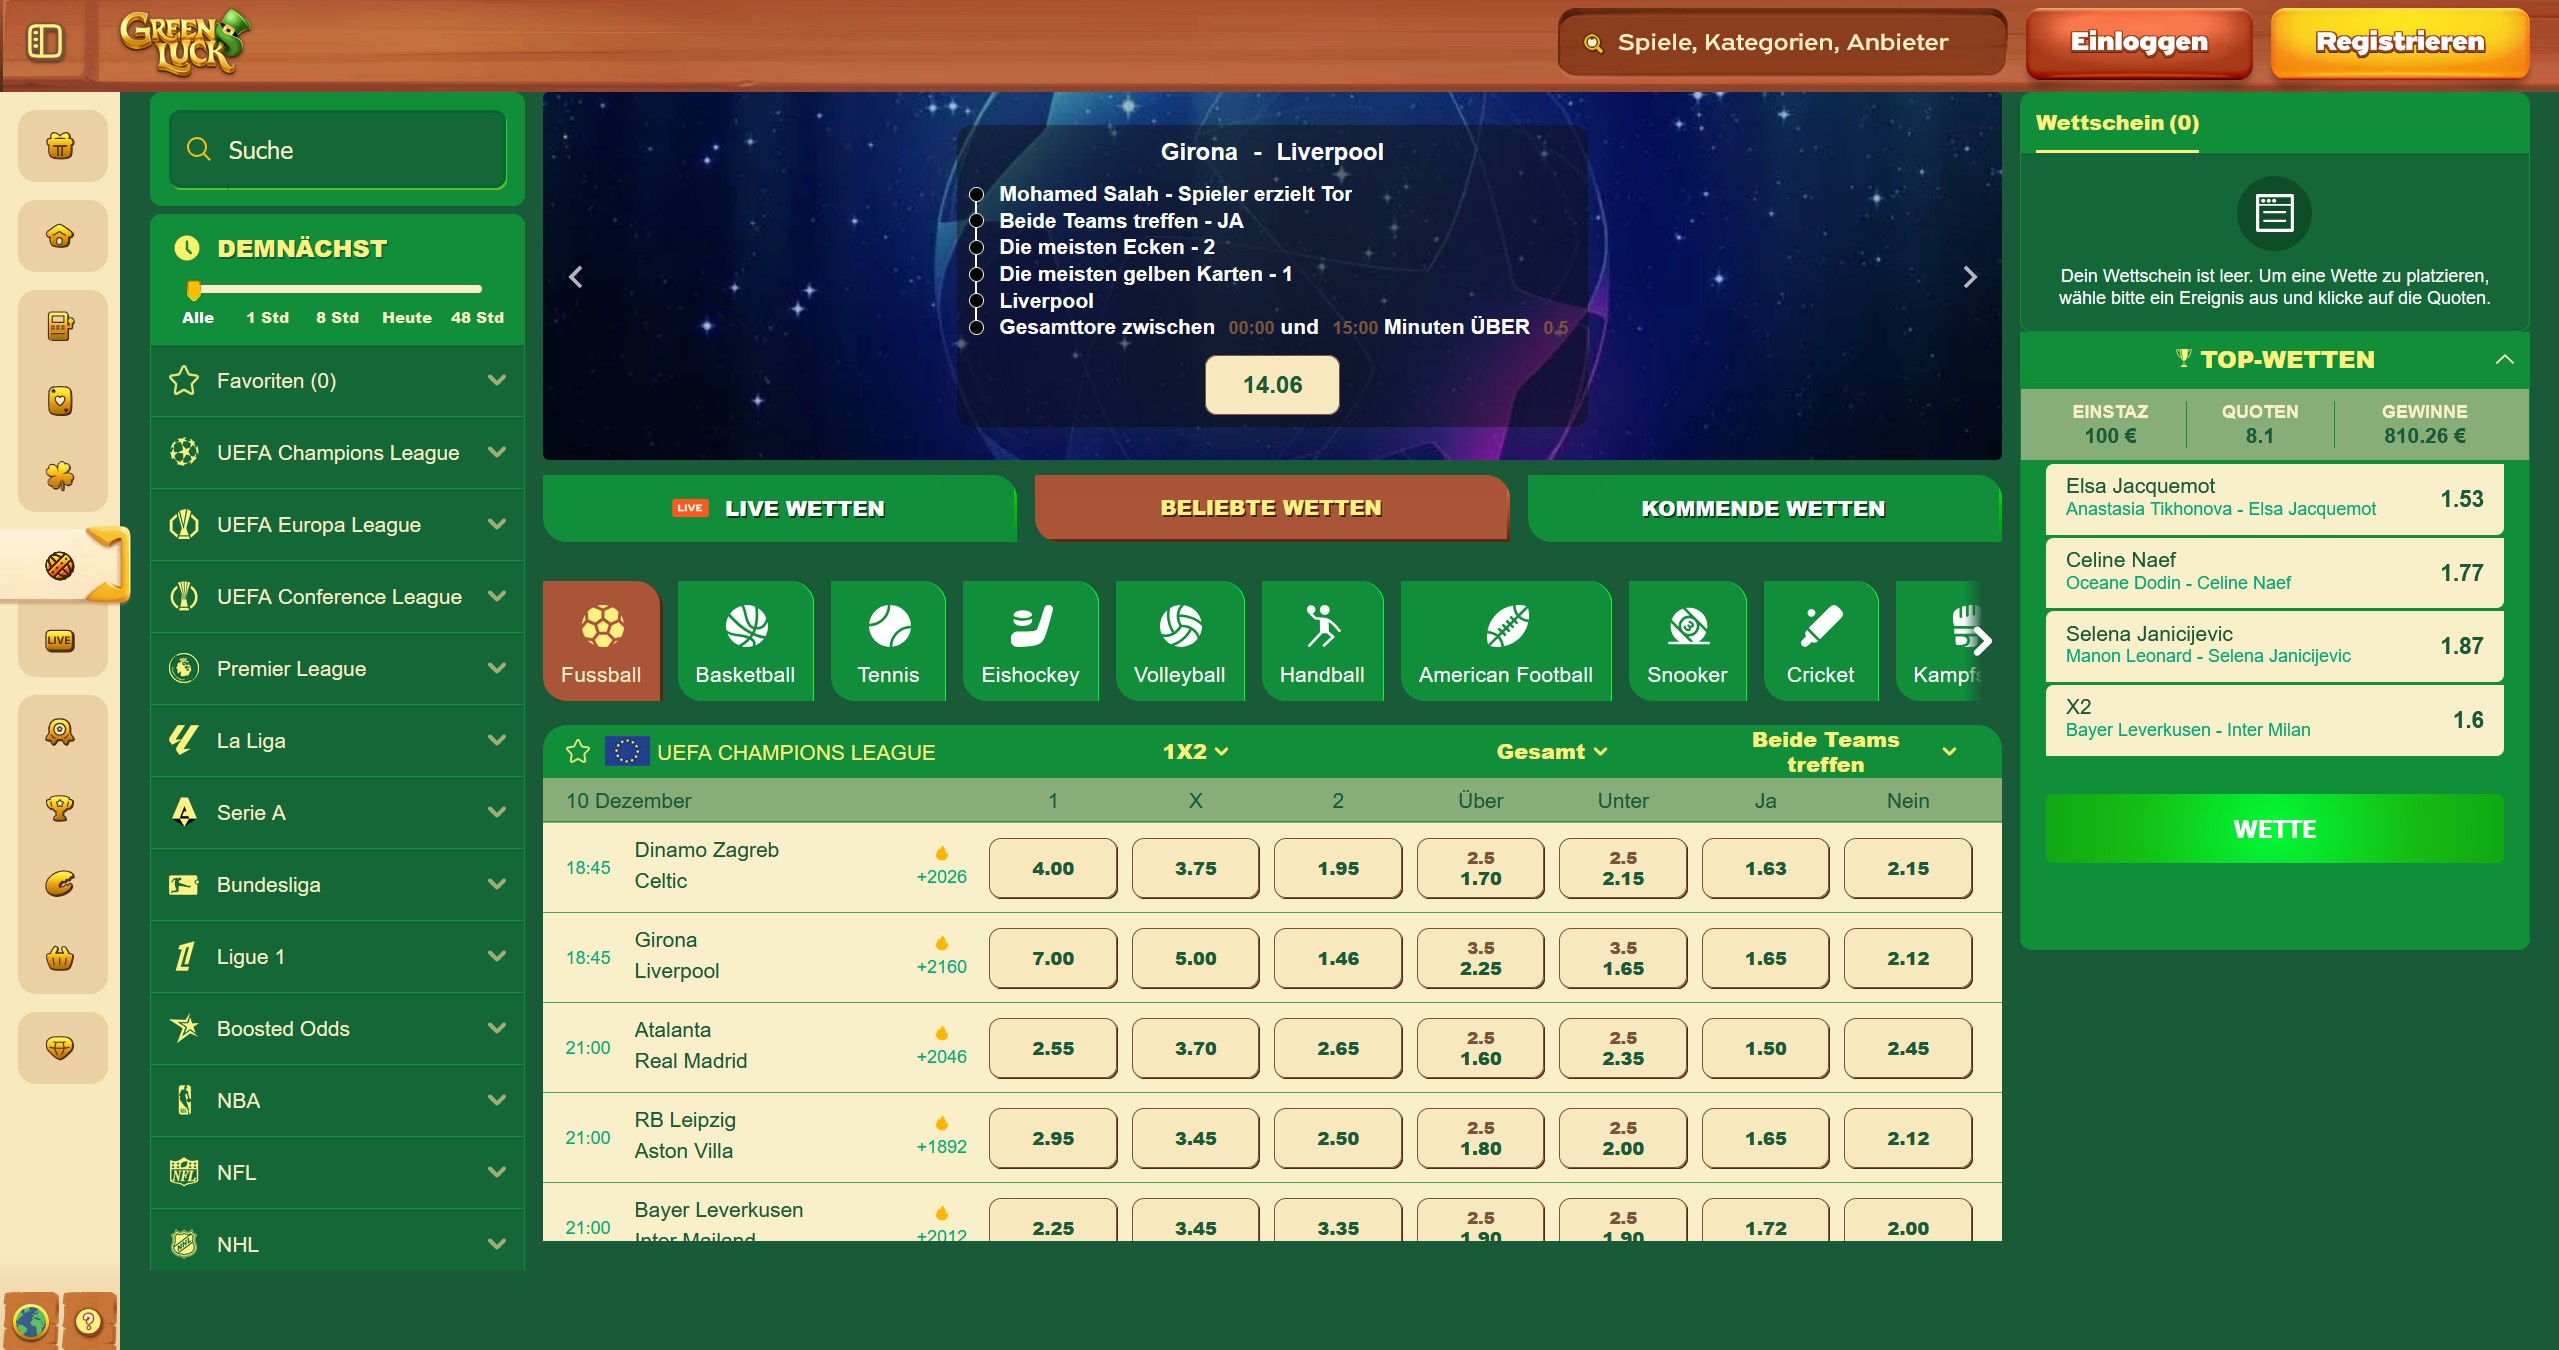Image resolution: width=2559 pixels, height=1350 pixels.
Task: Switch to LIVE WETTEN tab
Action: (779, 508)
